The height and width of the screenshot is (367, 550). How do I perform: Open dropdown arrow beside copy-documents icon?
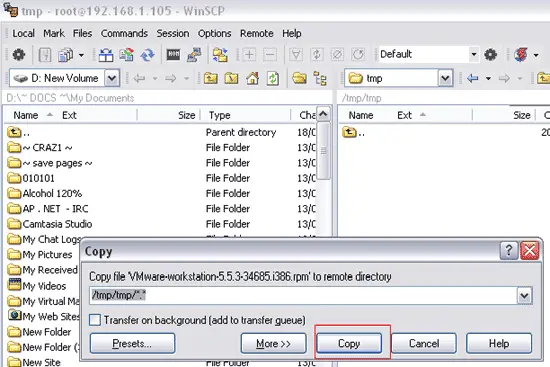pos(81,55)
